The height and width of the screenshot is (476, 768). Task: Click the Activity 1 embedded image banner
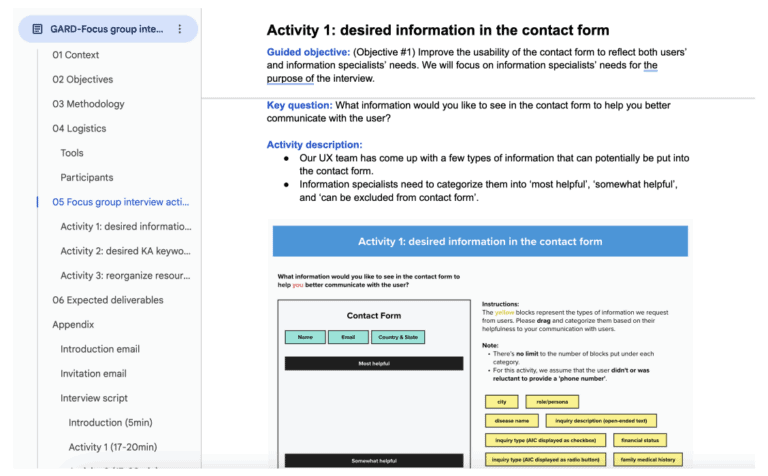pyautogui.click(x=480, y=241)
